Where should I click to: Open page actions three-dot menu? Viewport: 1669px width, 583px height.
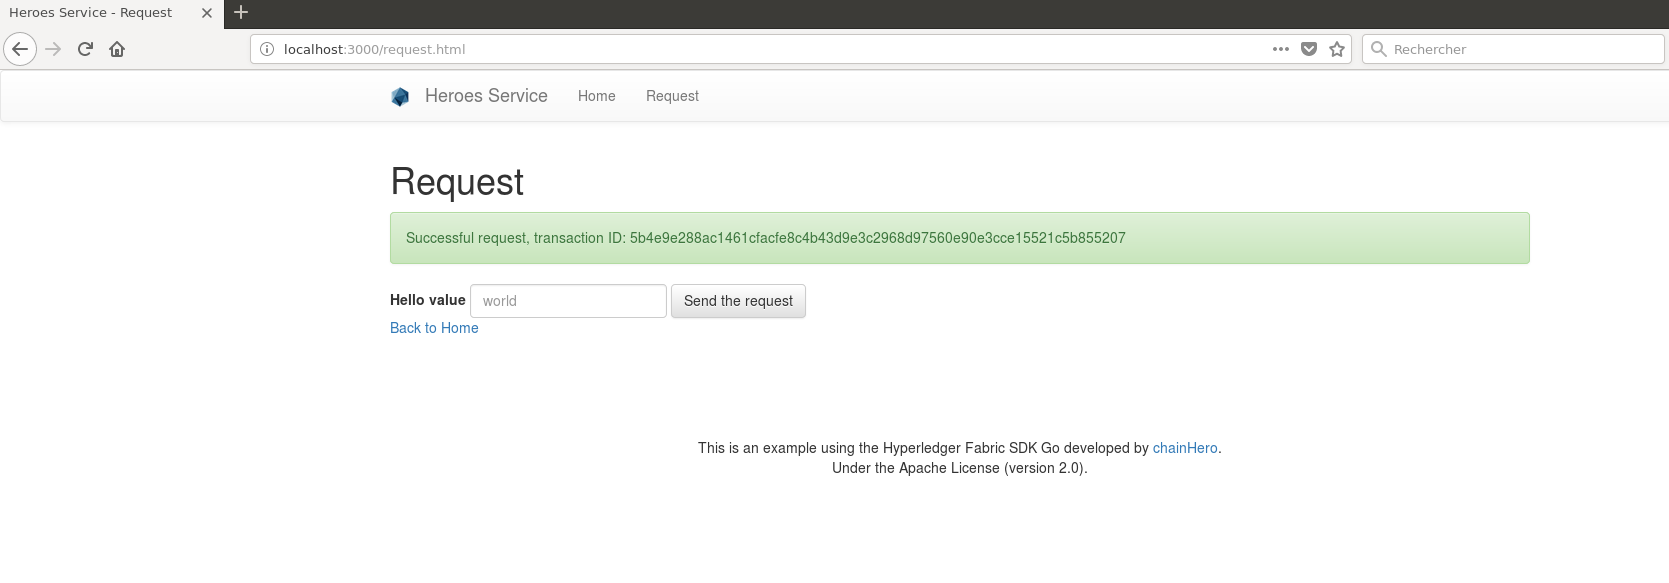1281,49
